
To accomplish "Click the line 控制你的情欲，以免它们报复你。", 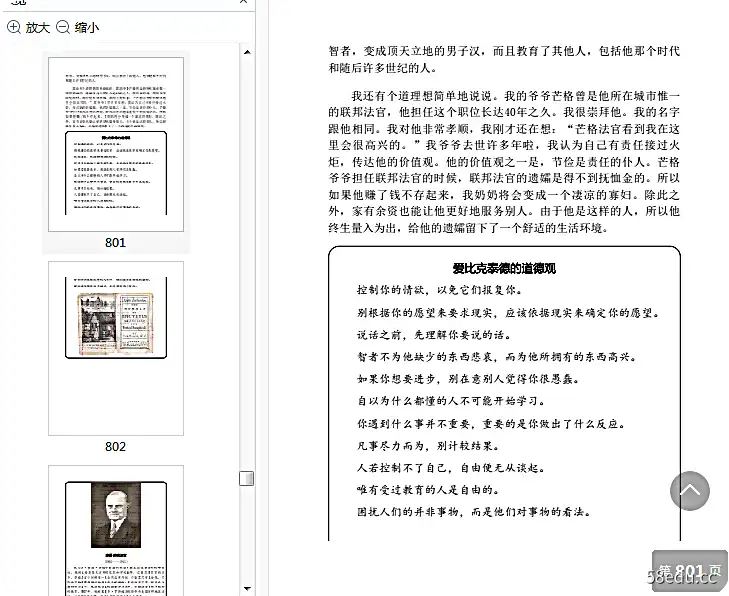I will click(440, 290).
